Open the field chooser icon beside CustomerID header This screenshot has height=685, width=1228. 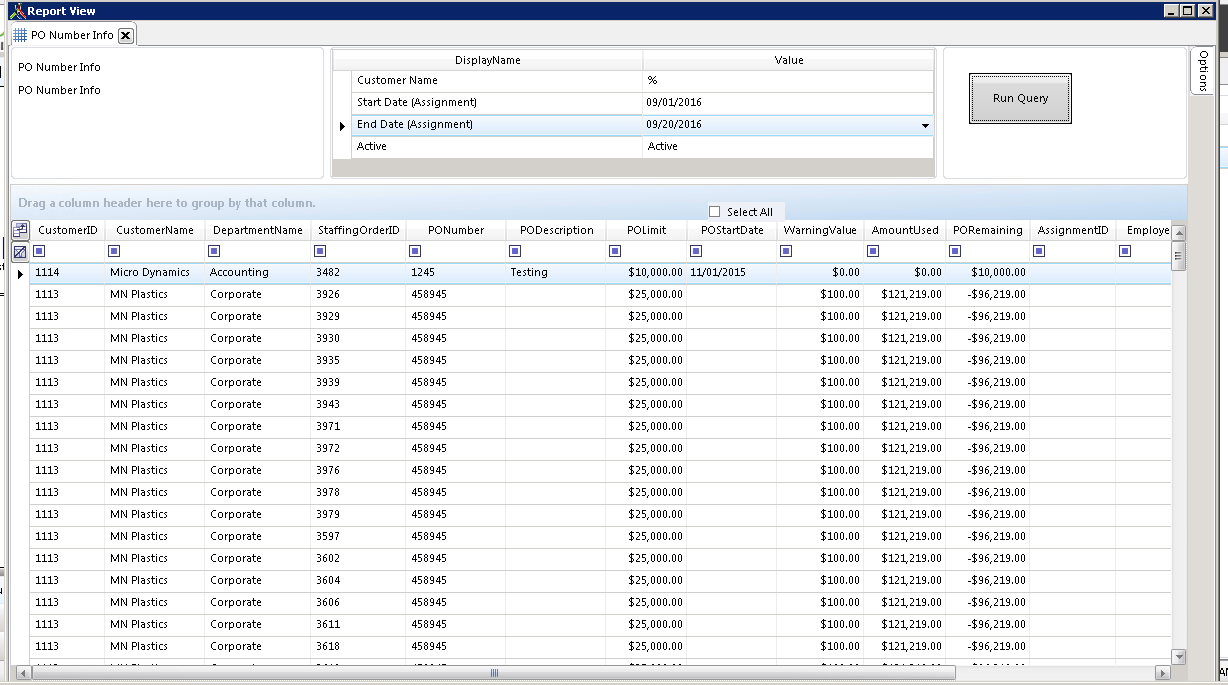20,230
